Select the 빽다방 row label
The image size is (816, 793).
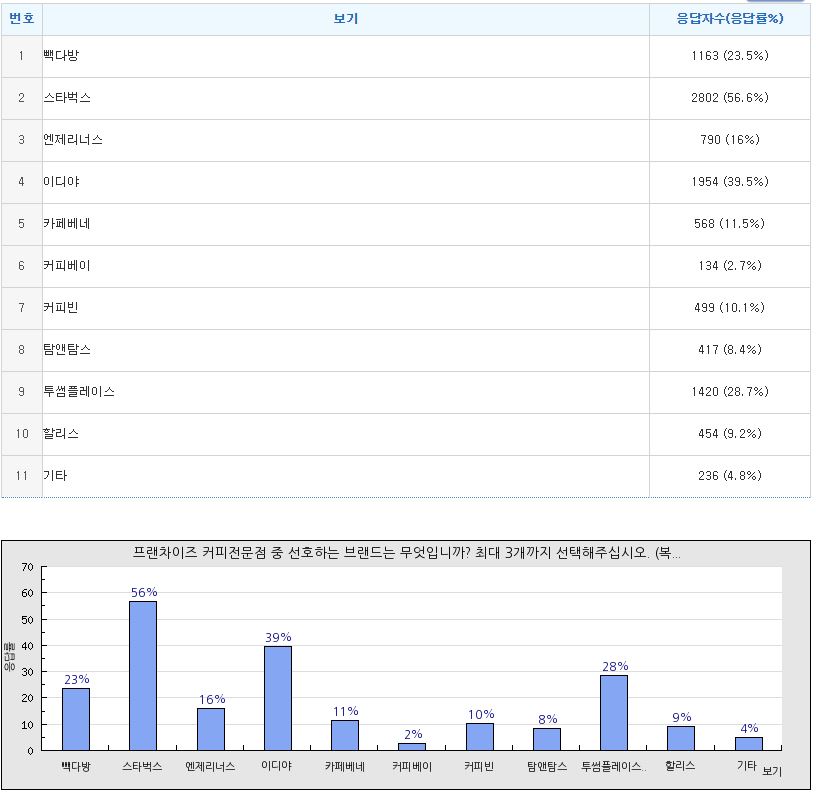click(61, 56)
